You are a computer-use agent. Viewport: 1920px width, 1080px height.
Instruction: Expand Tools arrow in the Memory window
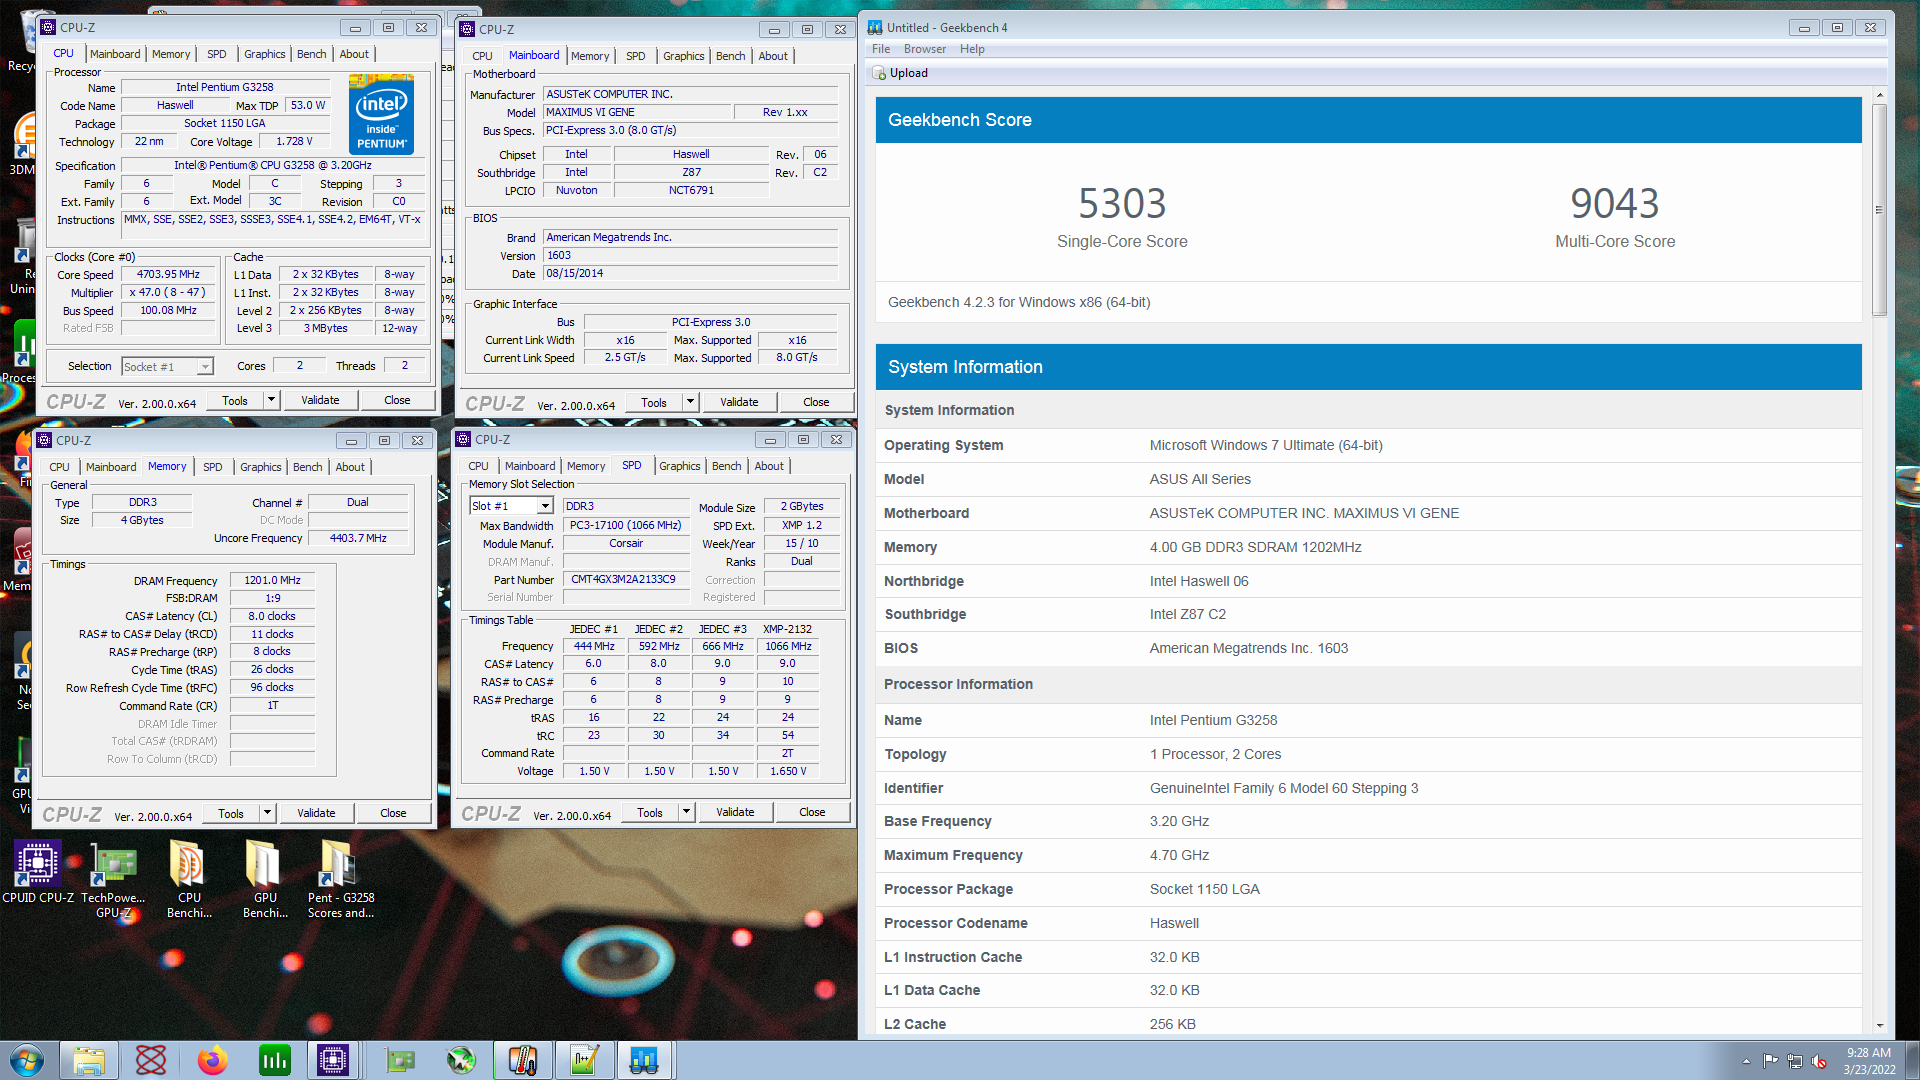click(x=267, y=813)
